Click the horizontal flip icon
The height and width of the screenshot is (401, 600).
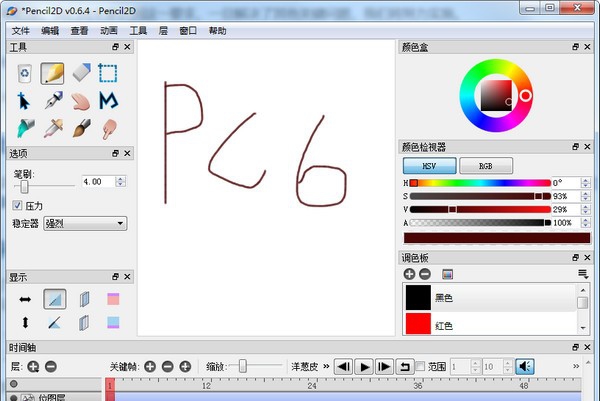[25, 299]
